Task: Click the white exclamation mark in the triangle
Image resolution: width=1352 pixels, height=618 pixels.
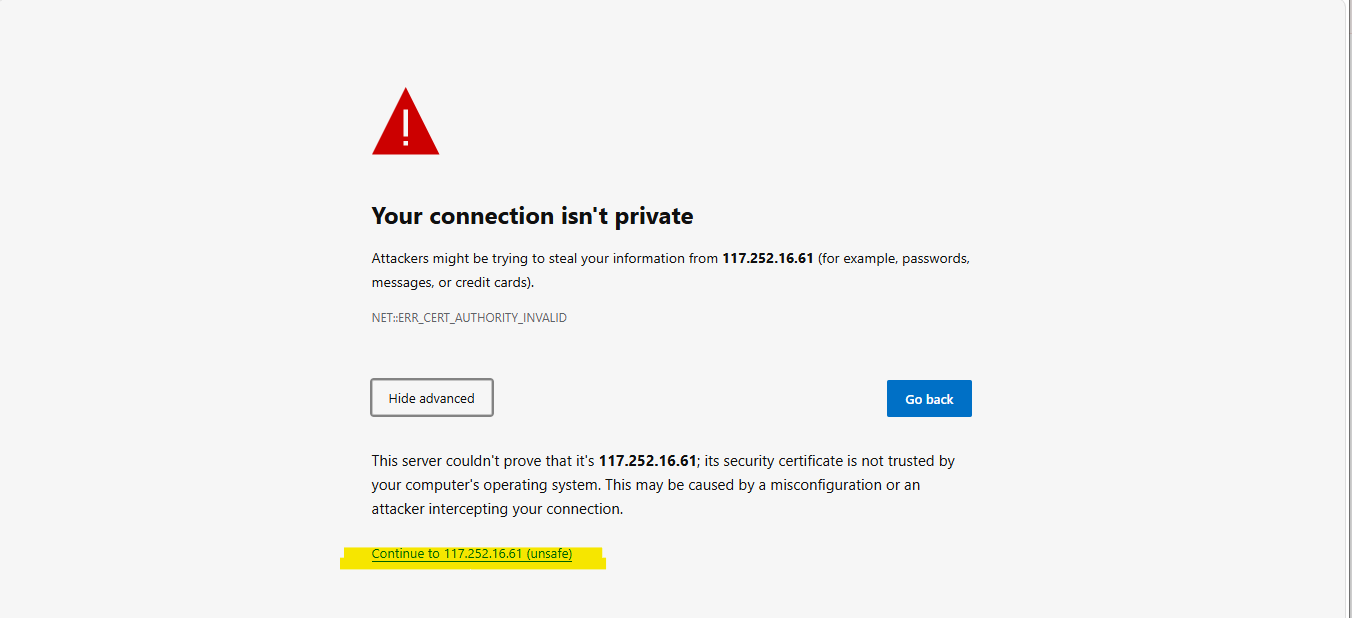Action: pos(406,127)
